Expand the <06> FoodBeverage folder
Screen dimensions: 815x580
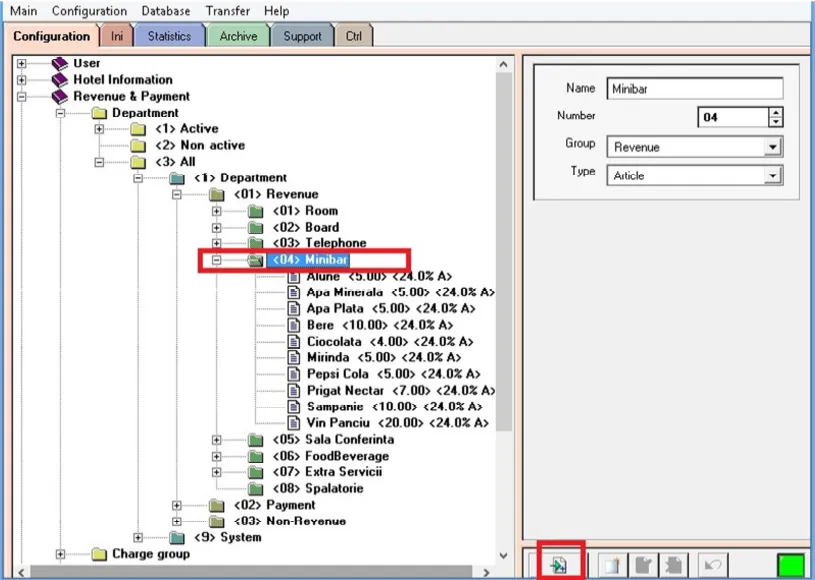coord(216,456)
